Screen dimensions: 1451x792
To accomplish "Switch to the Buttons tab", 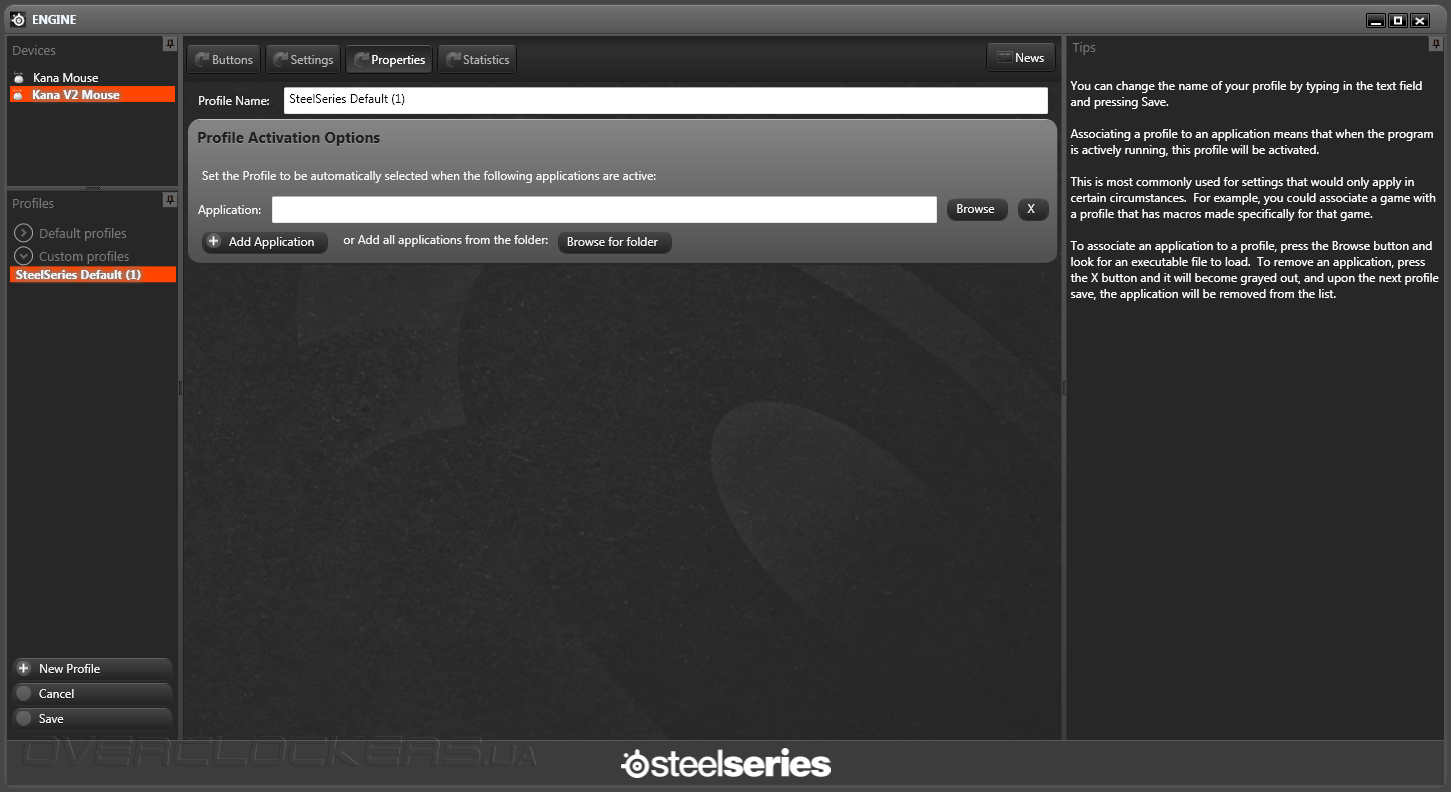I will click(224, 60).
